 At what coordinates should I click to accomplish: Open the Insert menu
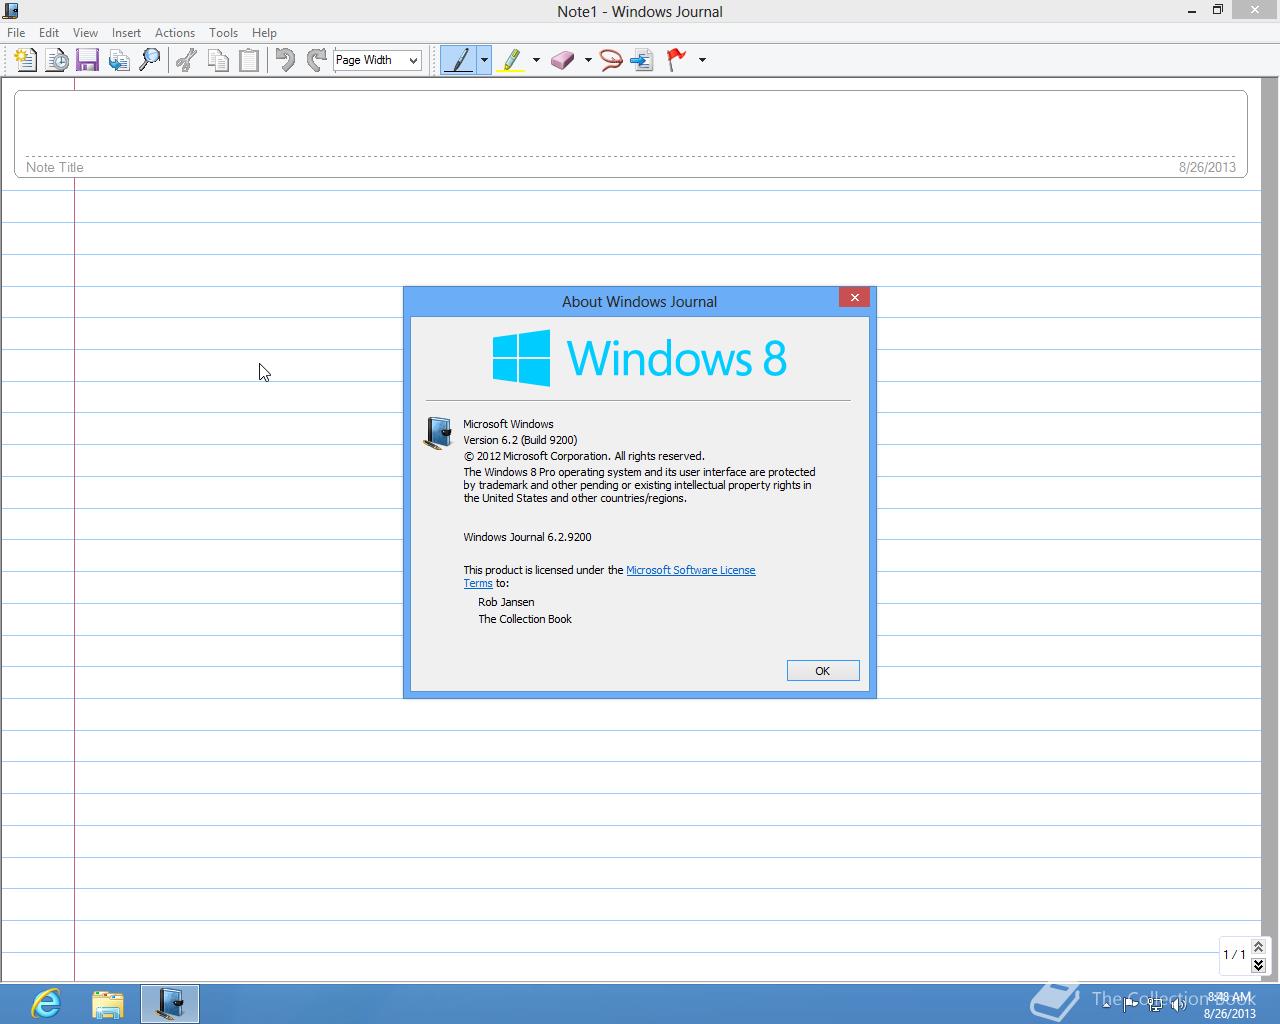coord(126,32)
